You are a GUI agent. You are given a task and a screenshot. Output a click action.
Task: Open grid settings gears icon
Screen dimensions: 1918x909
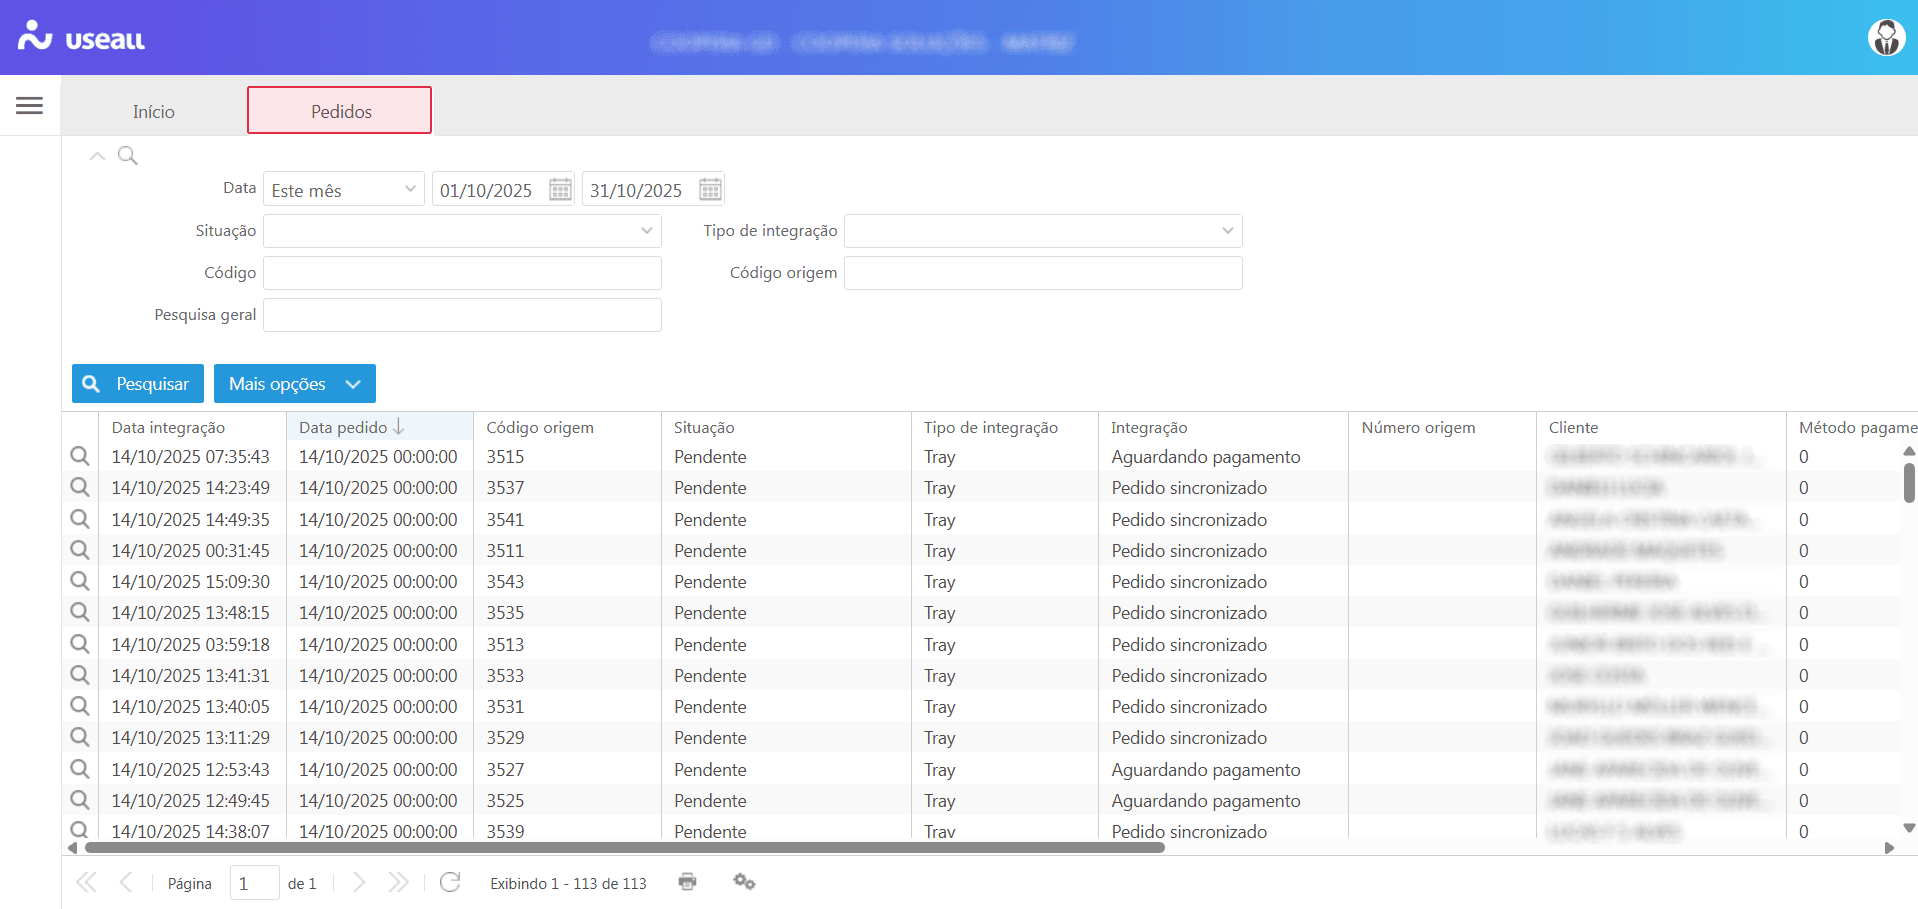(x=744, y=882)
